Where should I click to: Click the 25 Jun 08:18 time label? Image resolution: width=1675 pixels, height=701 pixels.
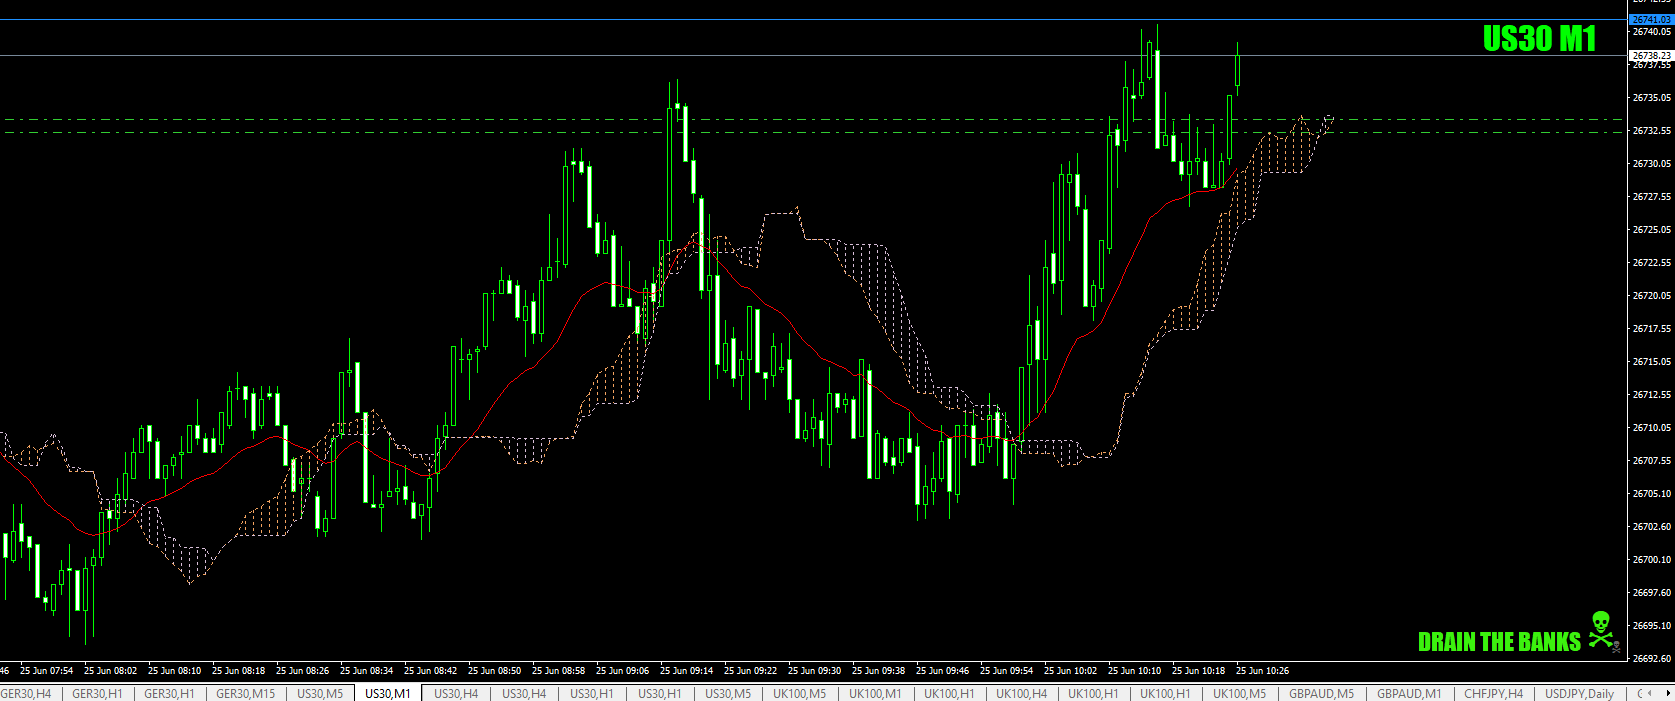coord(238,671)
